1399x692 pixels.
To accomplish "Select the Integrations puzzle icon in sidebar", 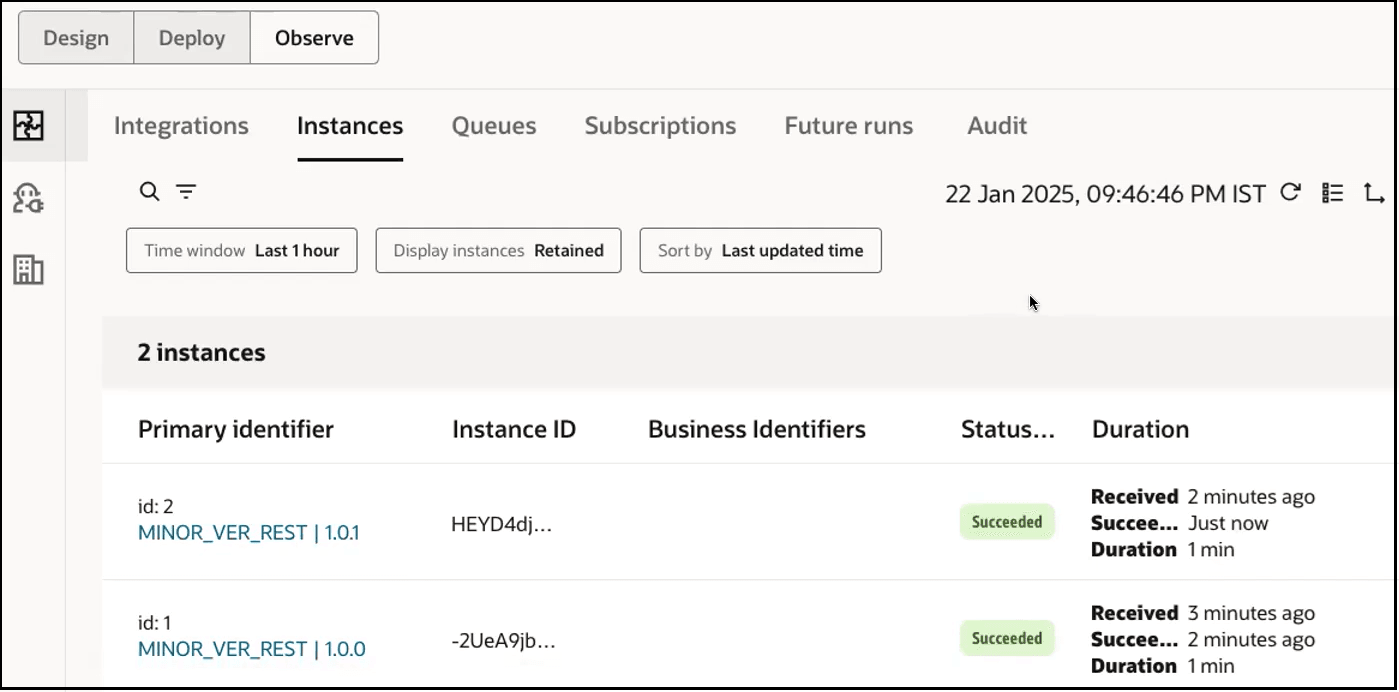I will point(28,126).
